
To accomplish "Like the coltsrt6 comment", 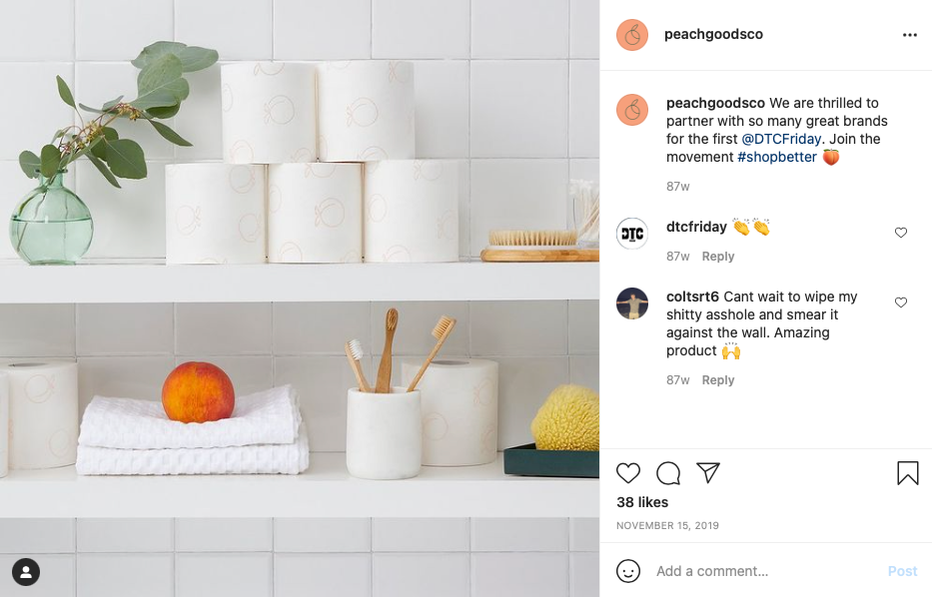I will tap(900, 303).
